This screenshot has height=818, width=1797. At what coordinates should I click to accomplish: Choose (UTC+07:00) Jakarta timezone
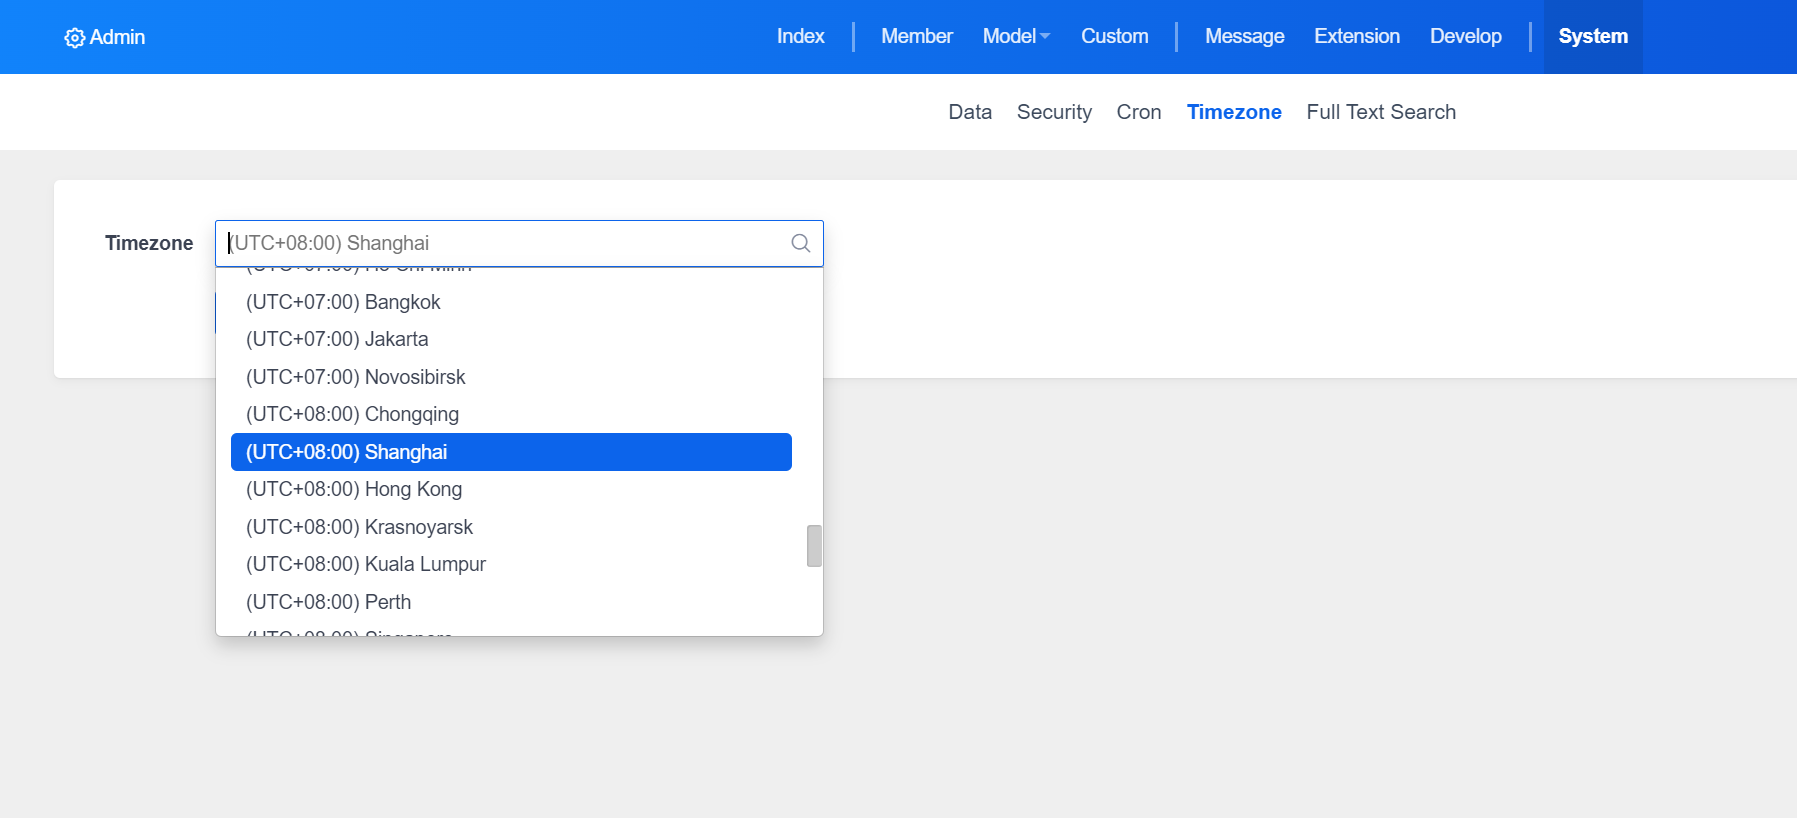(x=337, y=339)
